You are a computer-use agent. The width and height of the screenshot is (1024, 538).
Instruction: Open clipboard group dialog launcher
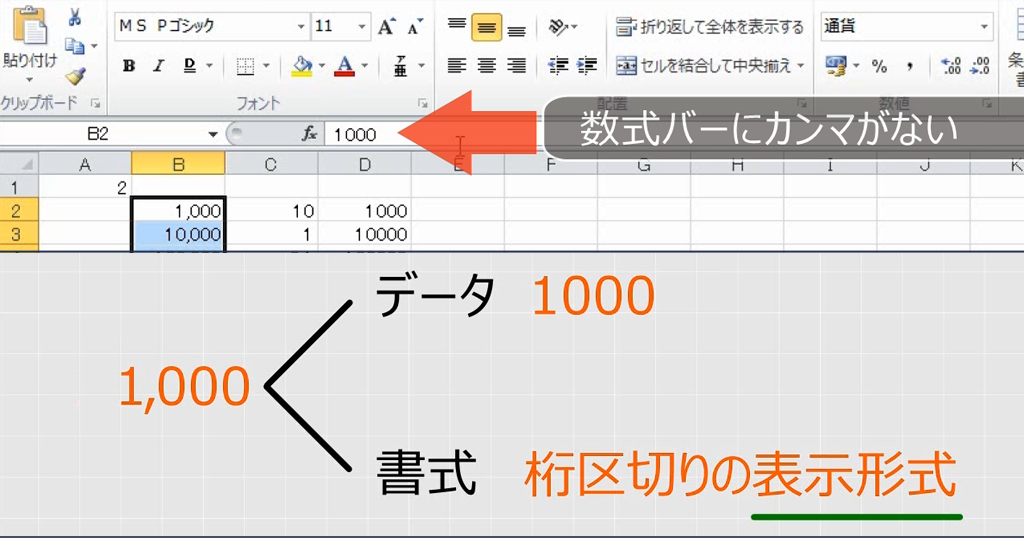[x=95, y=103]
